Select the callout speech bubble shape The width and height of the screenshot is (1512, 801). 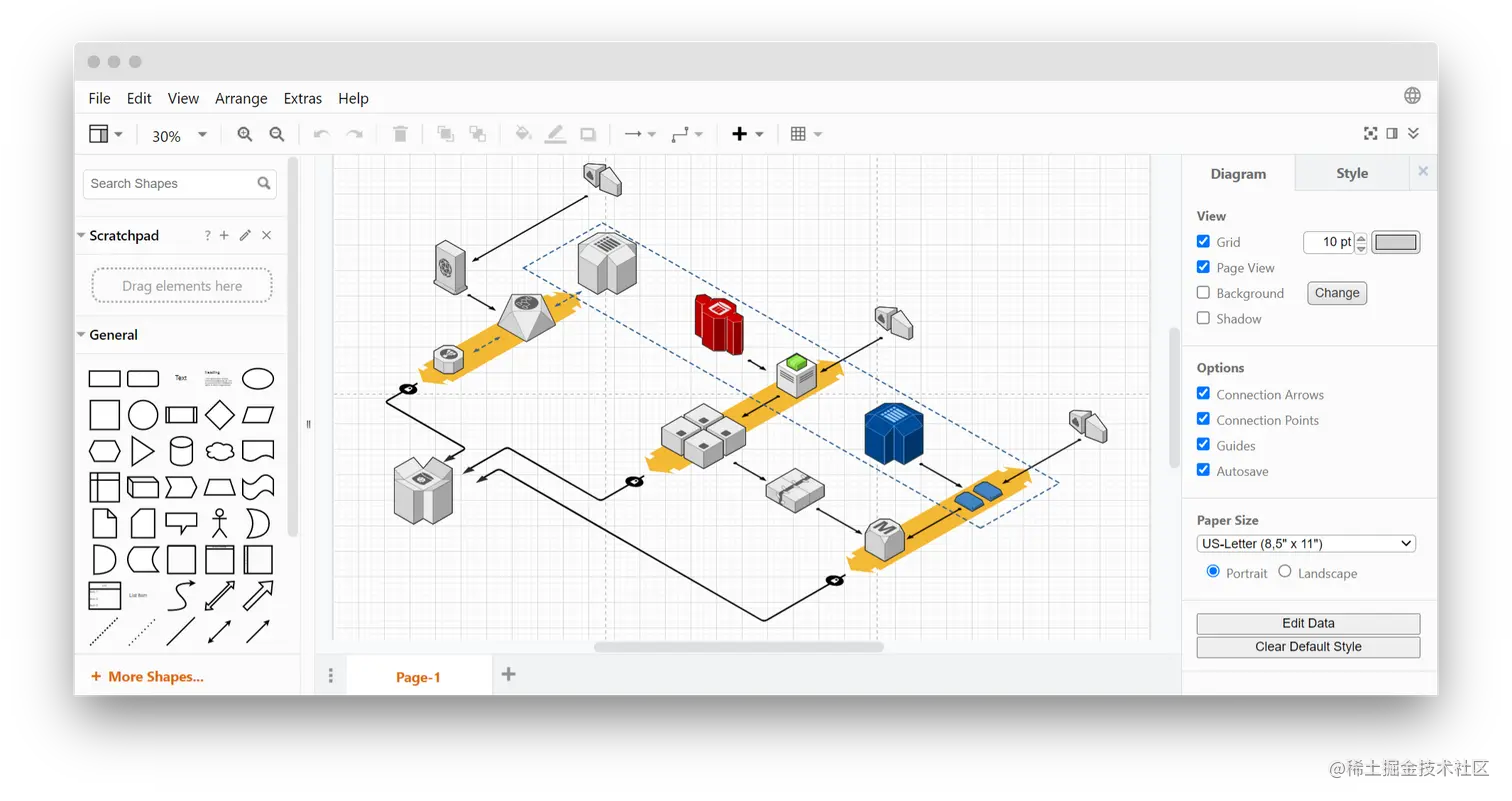pos(181,523)
